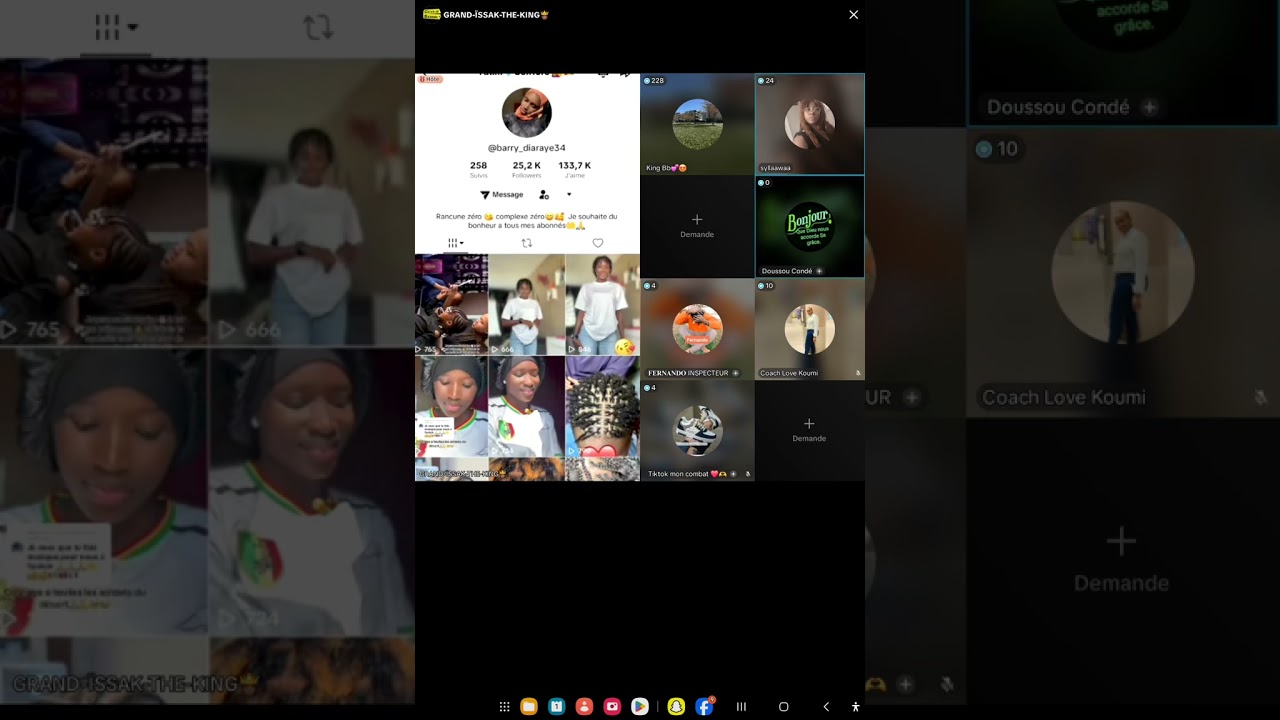Expand the small arrow next to the person icon

coord(569,194)
